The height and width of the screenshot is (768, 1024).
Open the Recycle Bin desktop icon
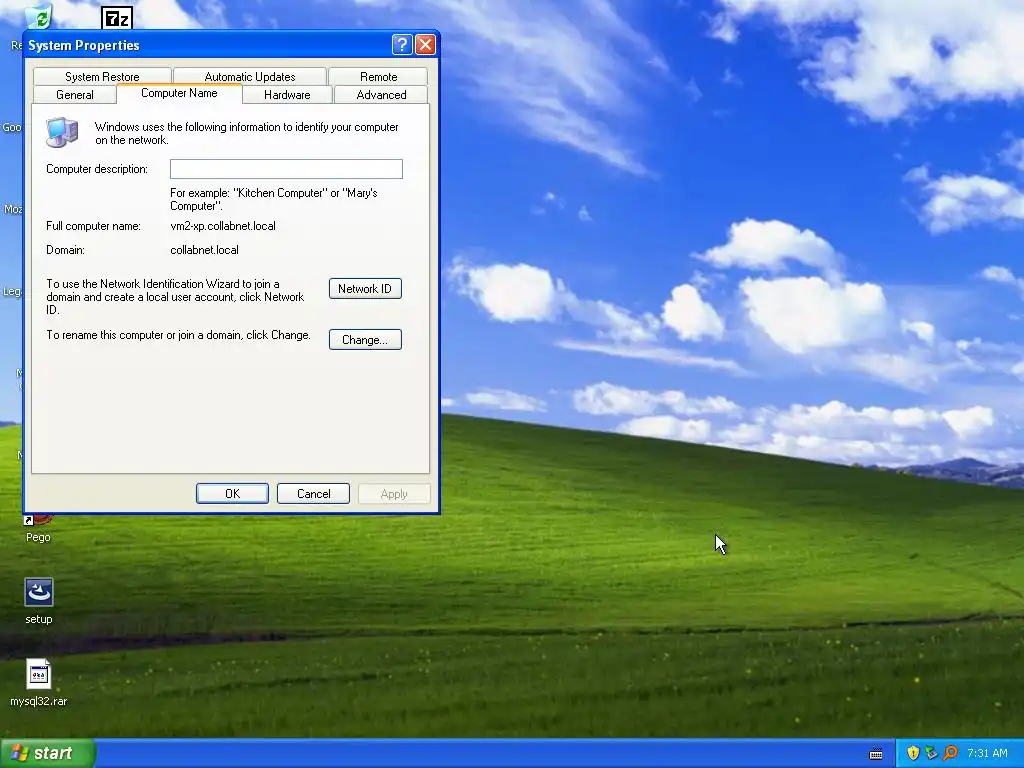point(39,16)
